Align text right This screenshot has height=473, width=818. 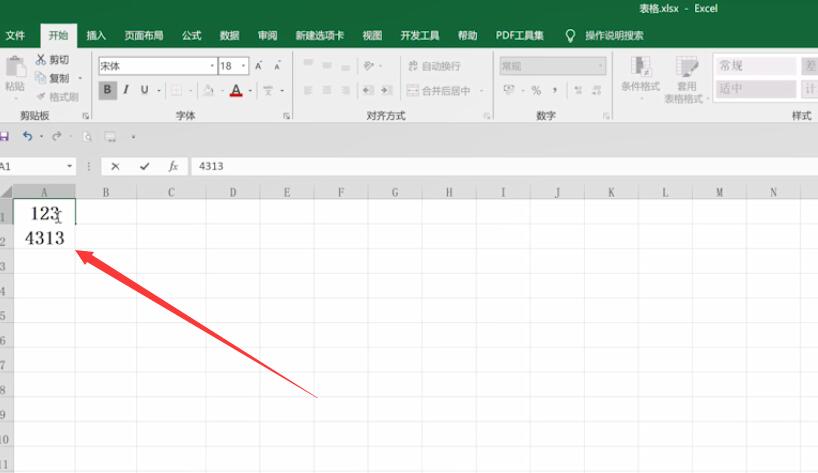tap(345, 90)
